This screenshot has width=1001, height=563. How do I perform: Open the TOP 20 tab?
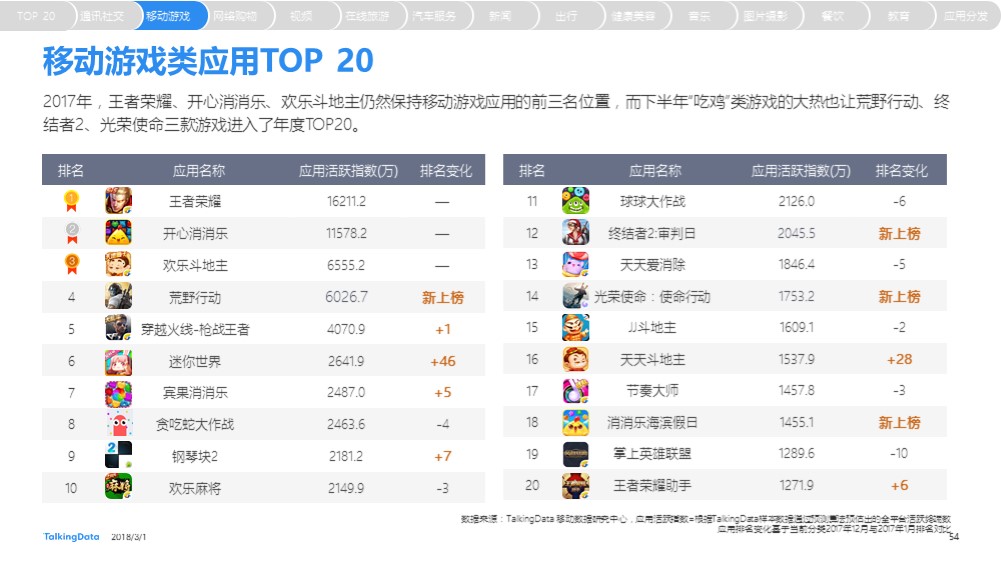[36, 16]
